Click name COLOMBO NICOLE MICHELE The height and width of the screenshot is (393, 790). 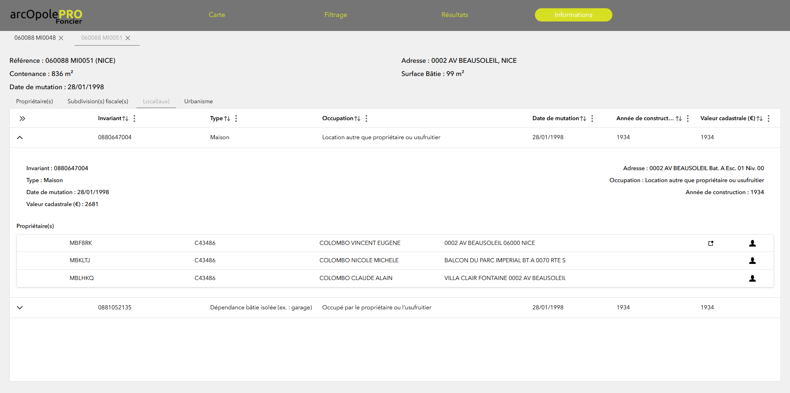359,261
